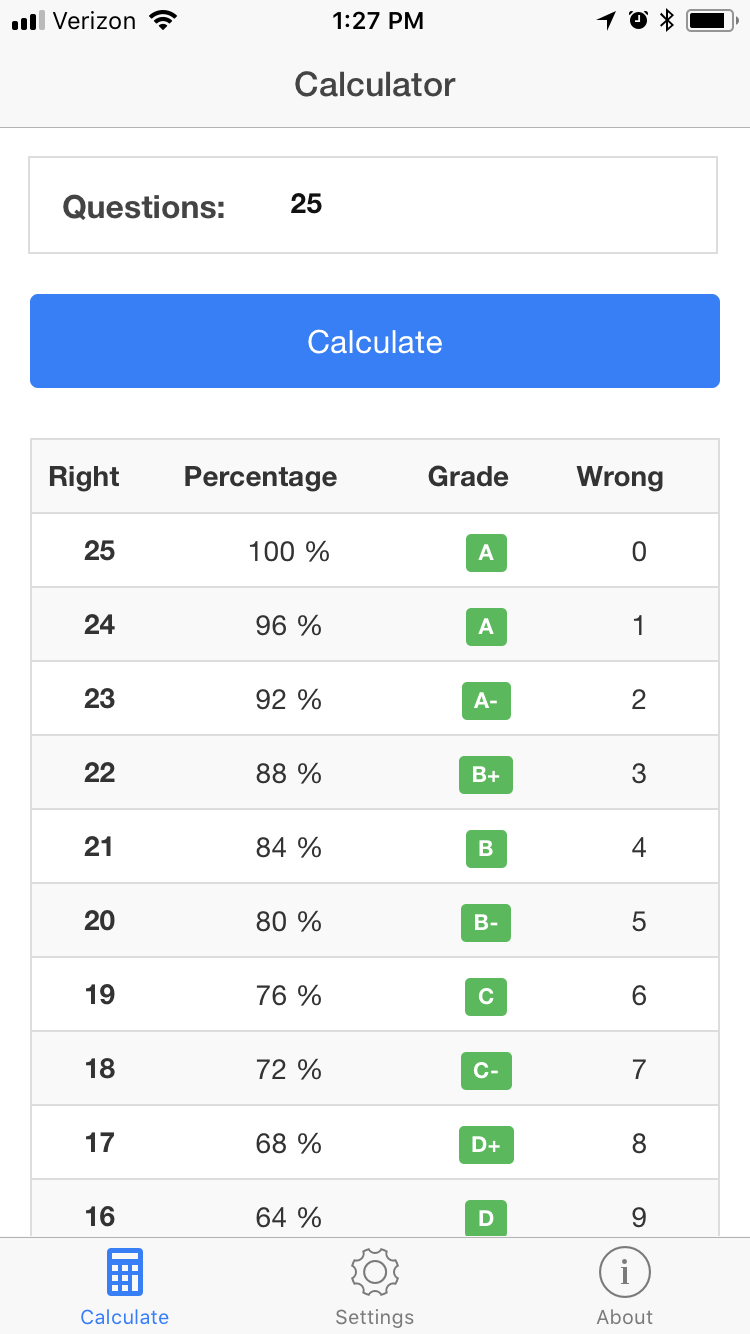750x1334 pixels.
Task: Open the Settings gear icon
Action: pyautogui.click(x=375, y=1272)
